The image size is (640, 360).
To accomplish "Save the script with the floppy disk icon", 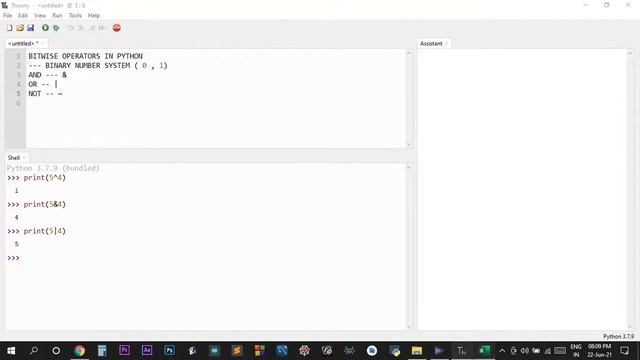I will pyautogui.click(x=31, y=28).
